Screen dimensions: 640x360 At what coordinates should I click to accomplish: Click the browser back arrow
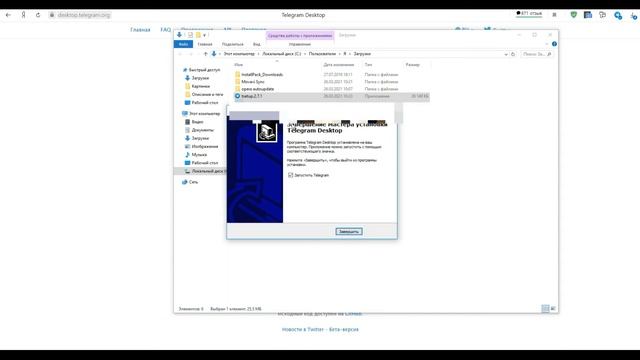coord(8,15)
